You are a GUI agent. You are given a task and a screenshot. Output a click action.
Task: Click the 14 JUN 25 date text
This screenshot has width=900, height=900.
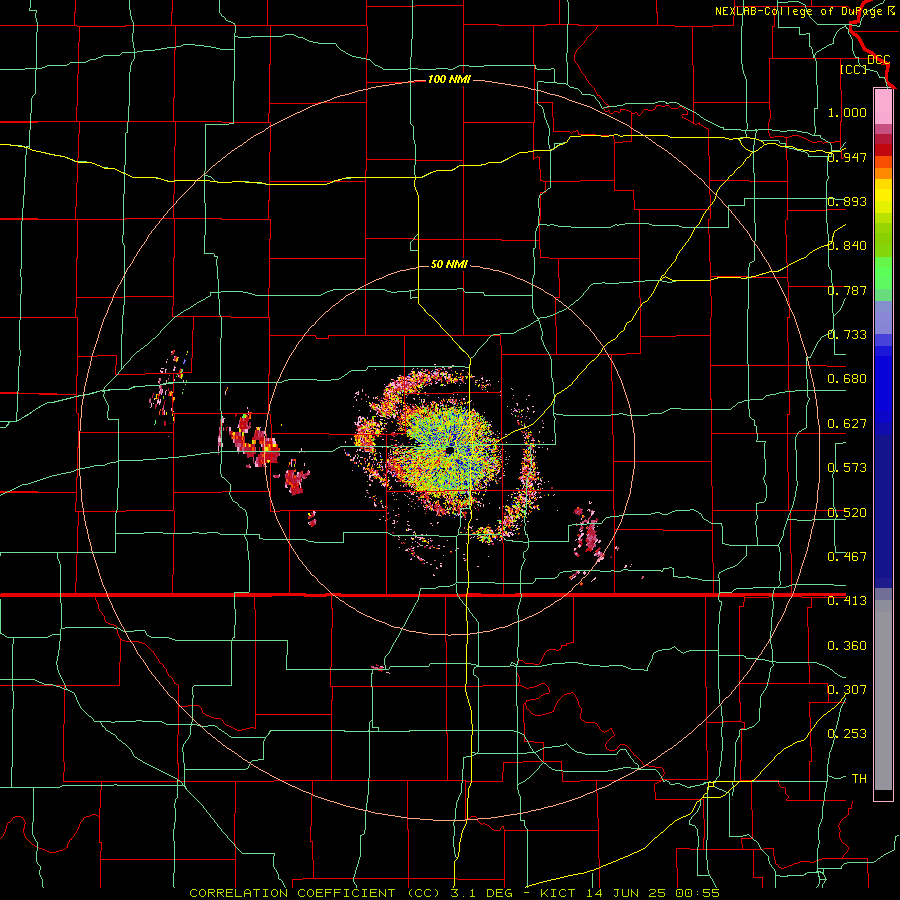pos(627,893)
